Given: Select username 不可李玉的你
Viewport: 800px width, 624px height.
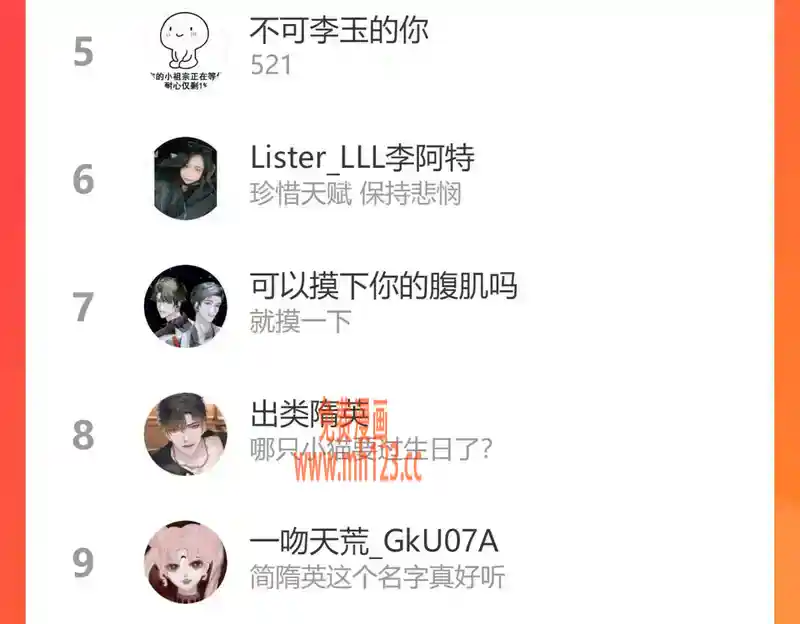Looking at the screenshot, I should pyautogui.click(x=339, y=30).
